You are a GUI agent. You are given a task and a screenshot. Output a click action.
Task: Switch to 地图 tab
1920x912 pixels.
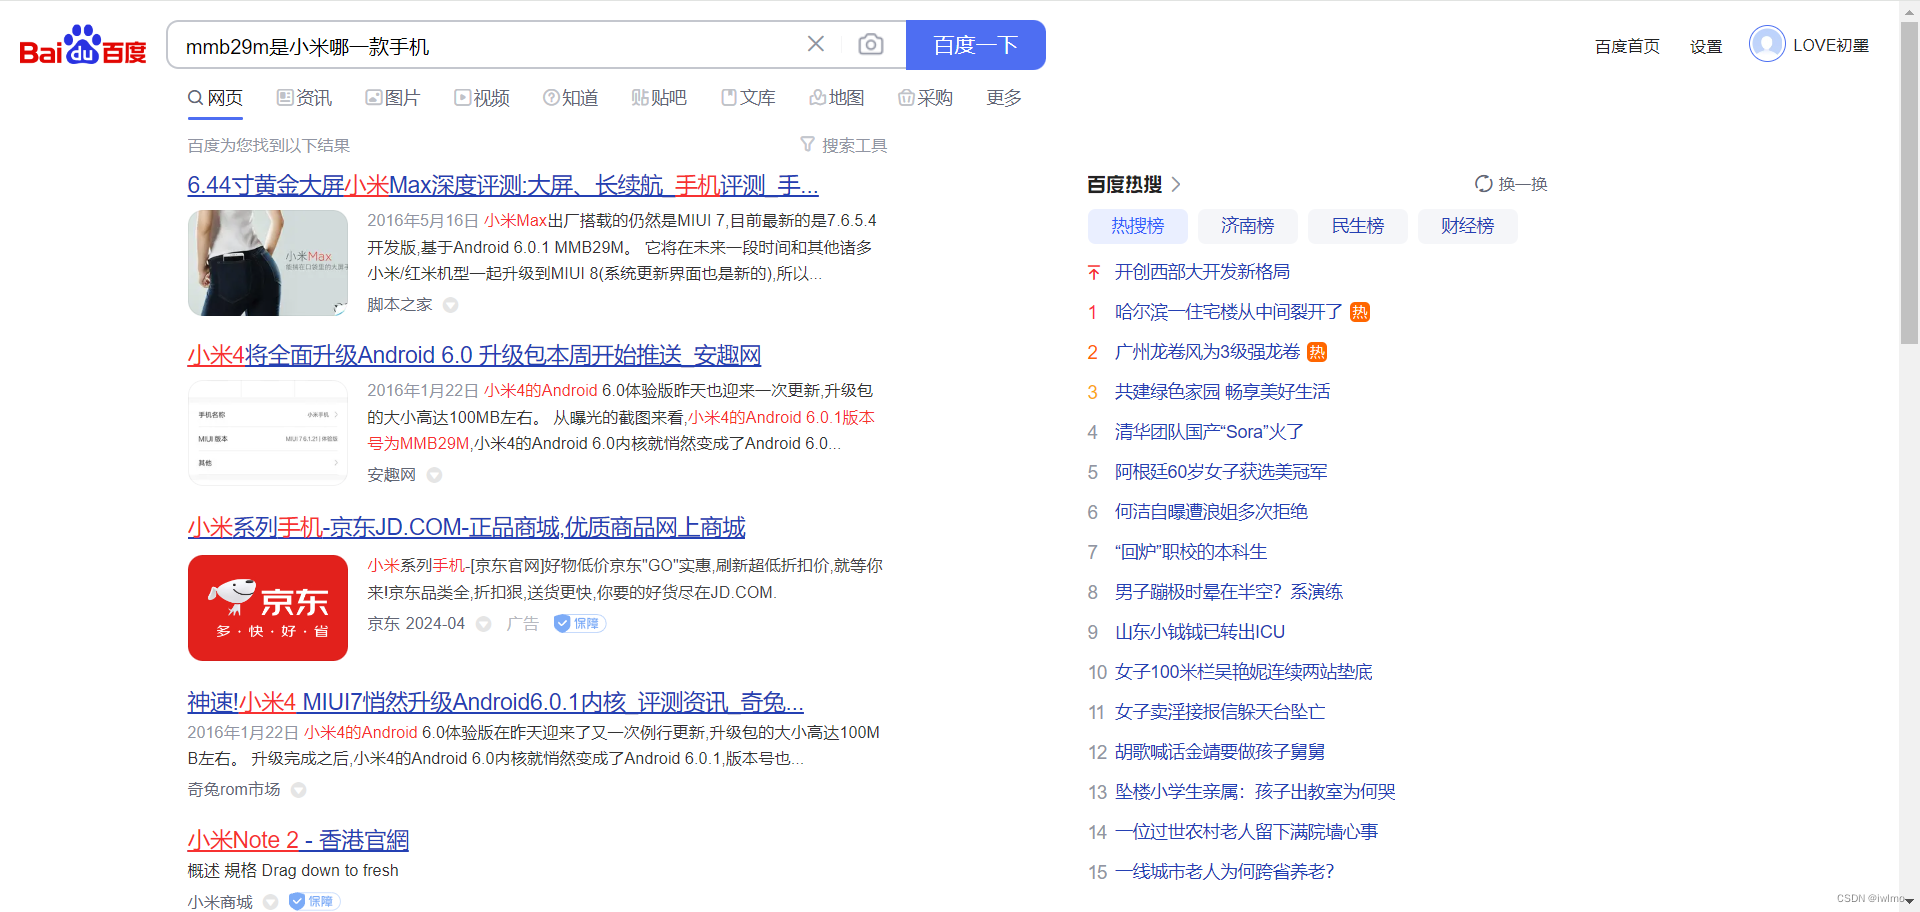point(836,98)
